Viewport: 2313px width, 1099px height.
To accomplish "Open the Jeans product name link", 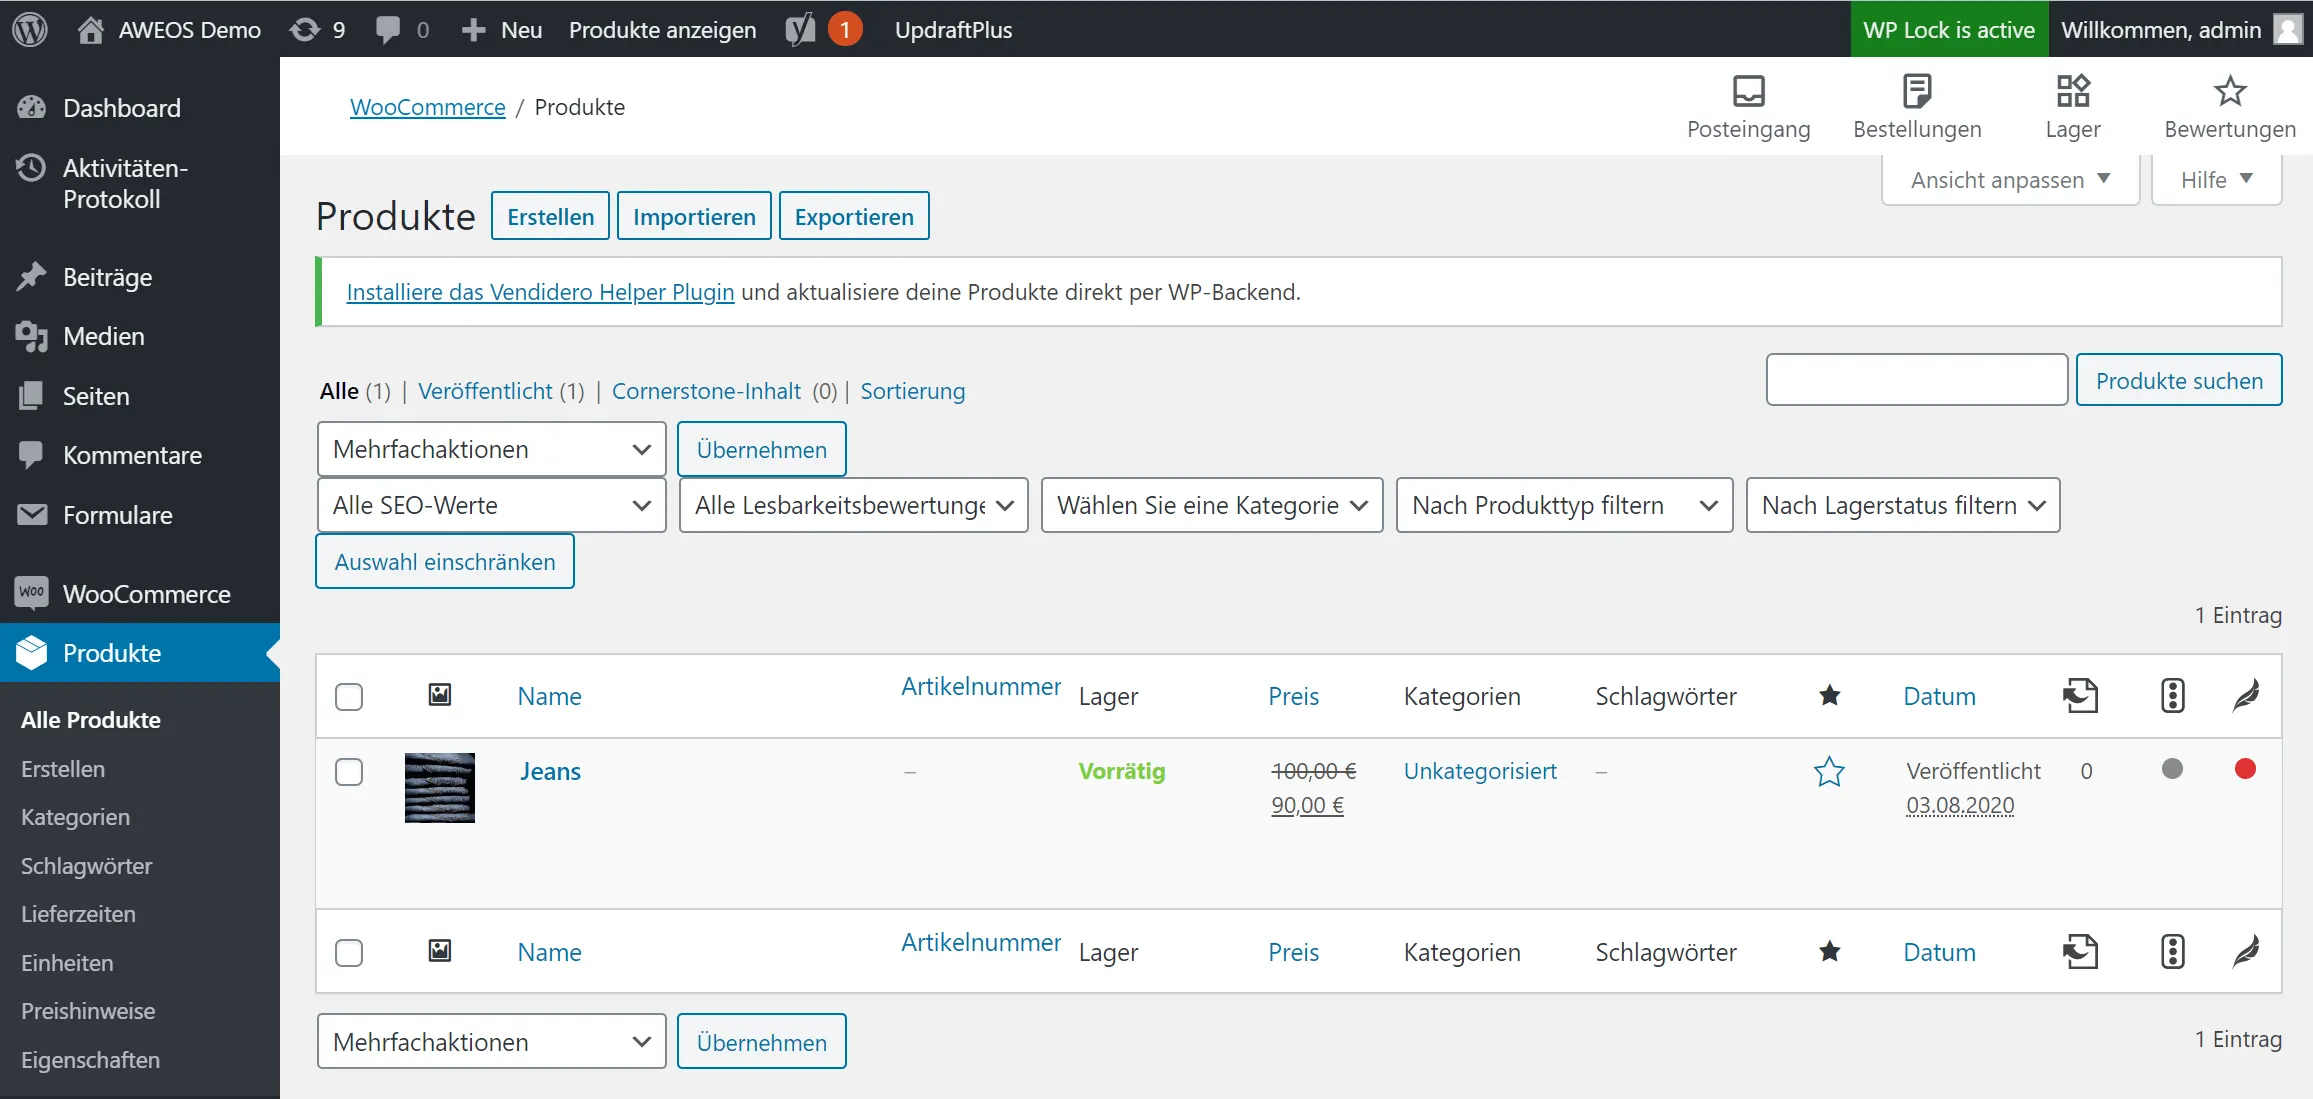I will [550, 771].
